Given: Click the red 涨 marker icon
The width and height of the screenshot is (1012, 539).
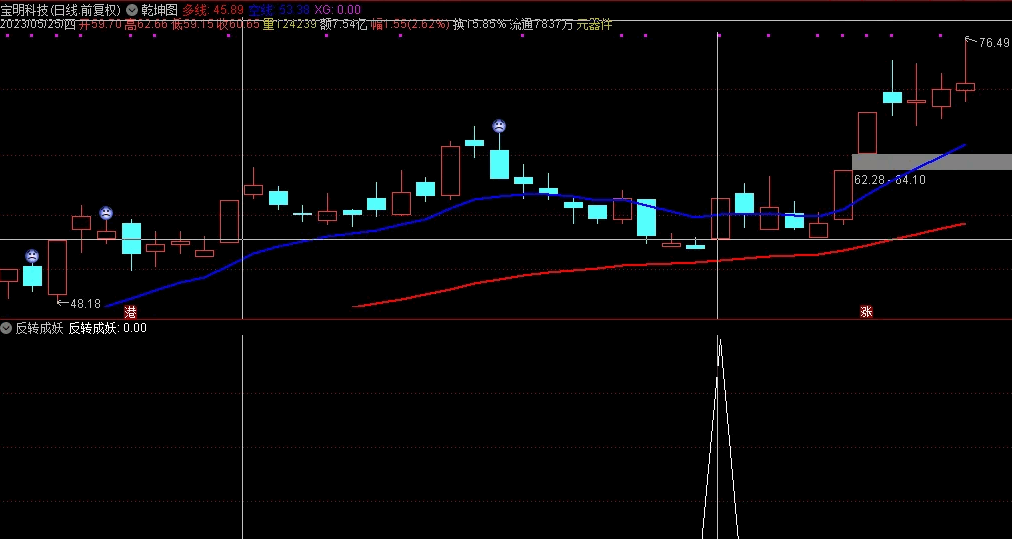Looking at the screenshot, I should (866, 312).
